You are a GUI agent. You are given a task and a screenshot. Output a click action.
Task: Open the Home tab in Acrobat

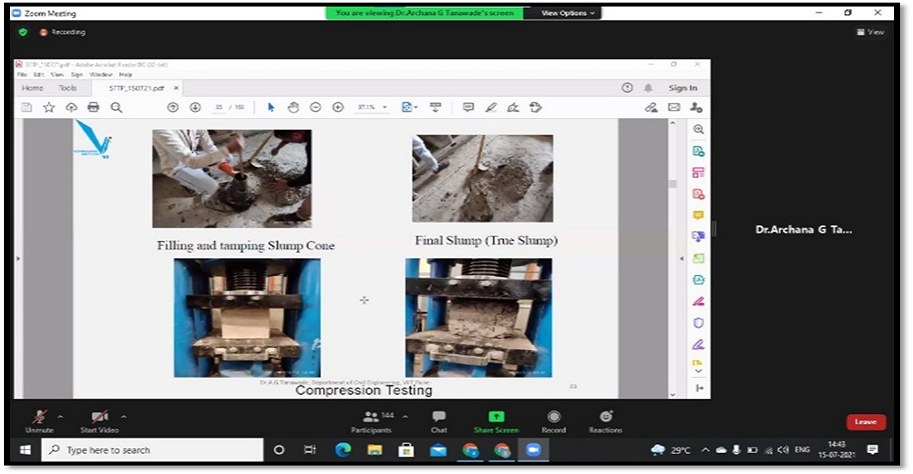[33, 88]
